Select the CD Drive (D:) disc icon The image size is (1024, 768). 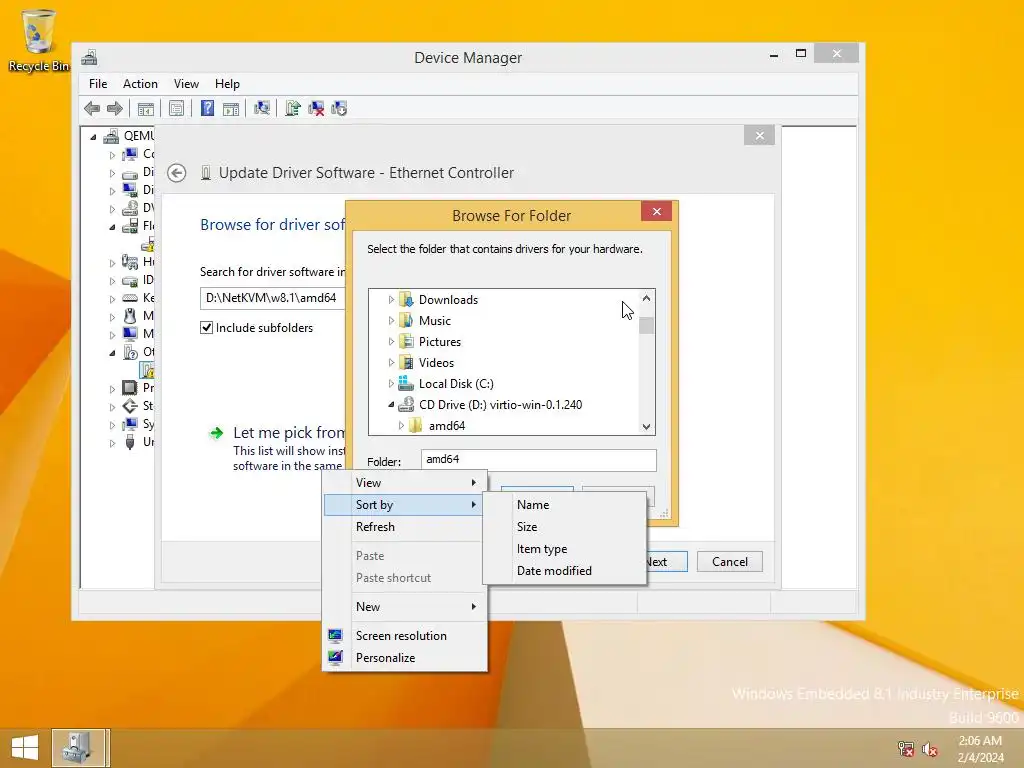point(406,404)
